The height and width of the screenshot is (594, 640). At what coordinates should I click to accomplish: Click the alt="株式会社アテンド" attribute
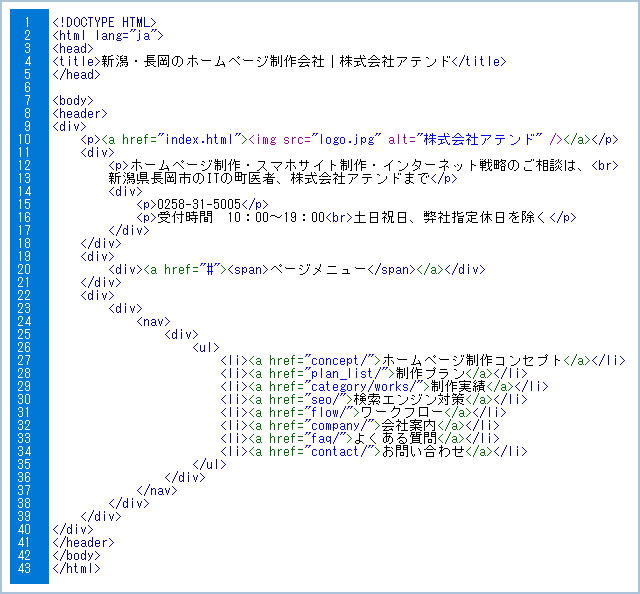(465, 140)
